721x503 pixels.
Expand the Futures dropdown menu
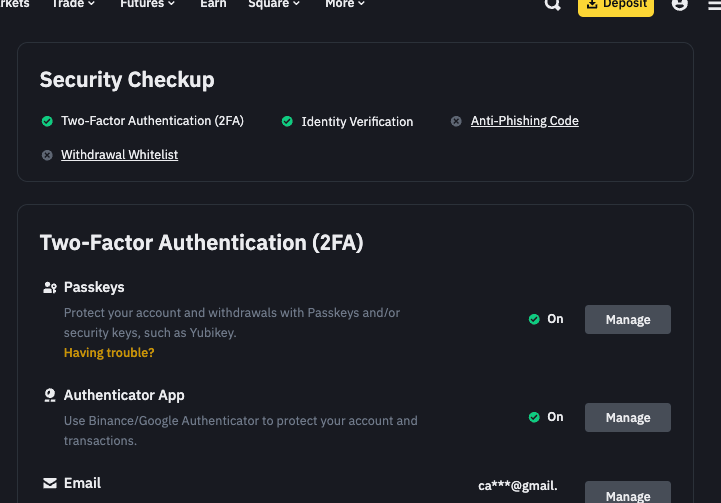coord(147,5)
